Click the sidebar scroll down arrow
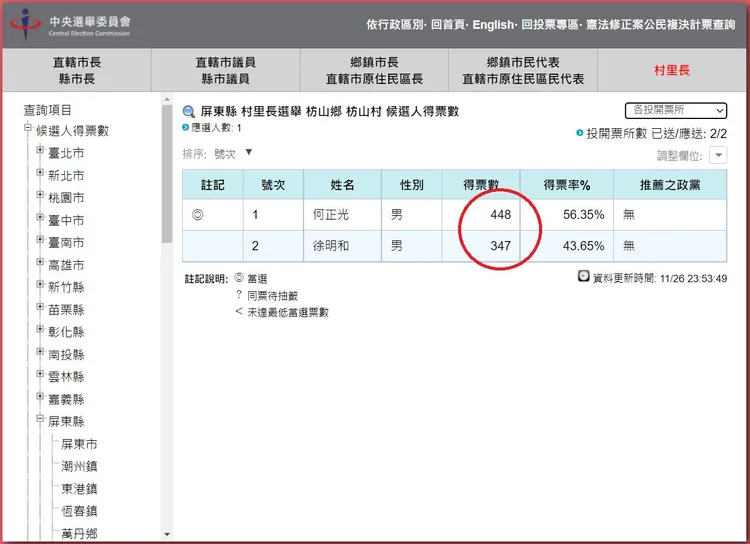 (167, 535)
